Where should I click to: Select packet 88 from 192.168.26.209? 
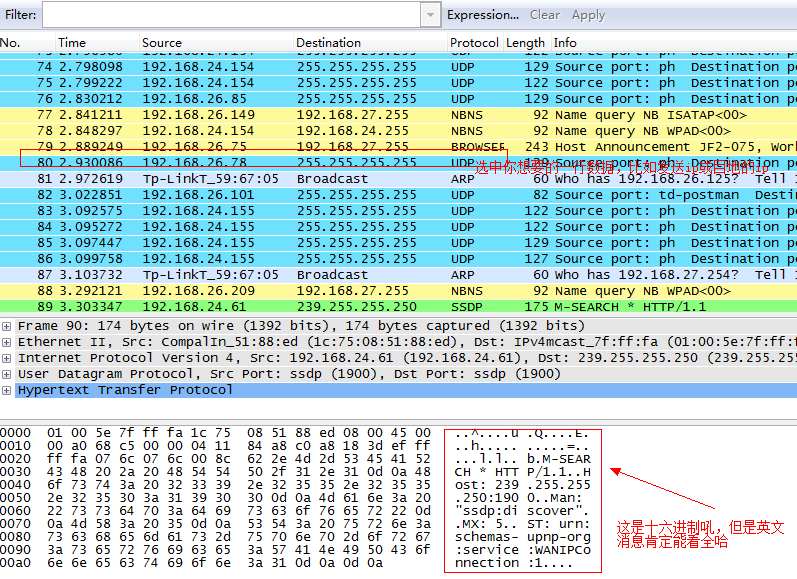pyautogui.click(x=398, y=291)
